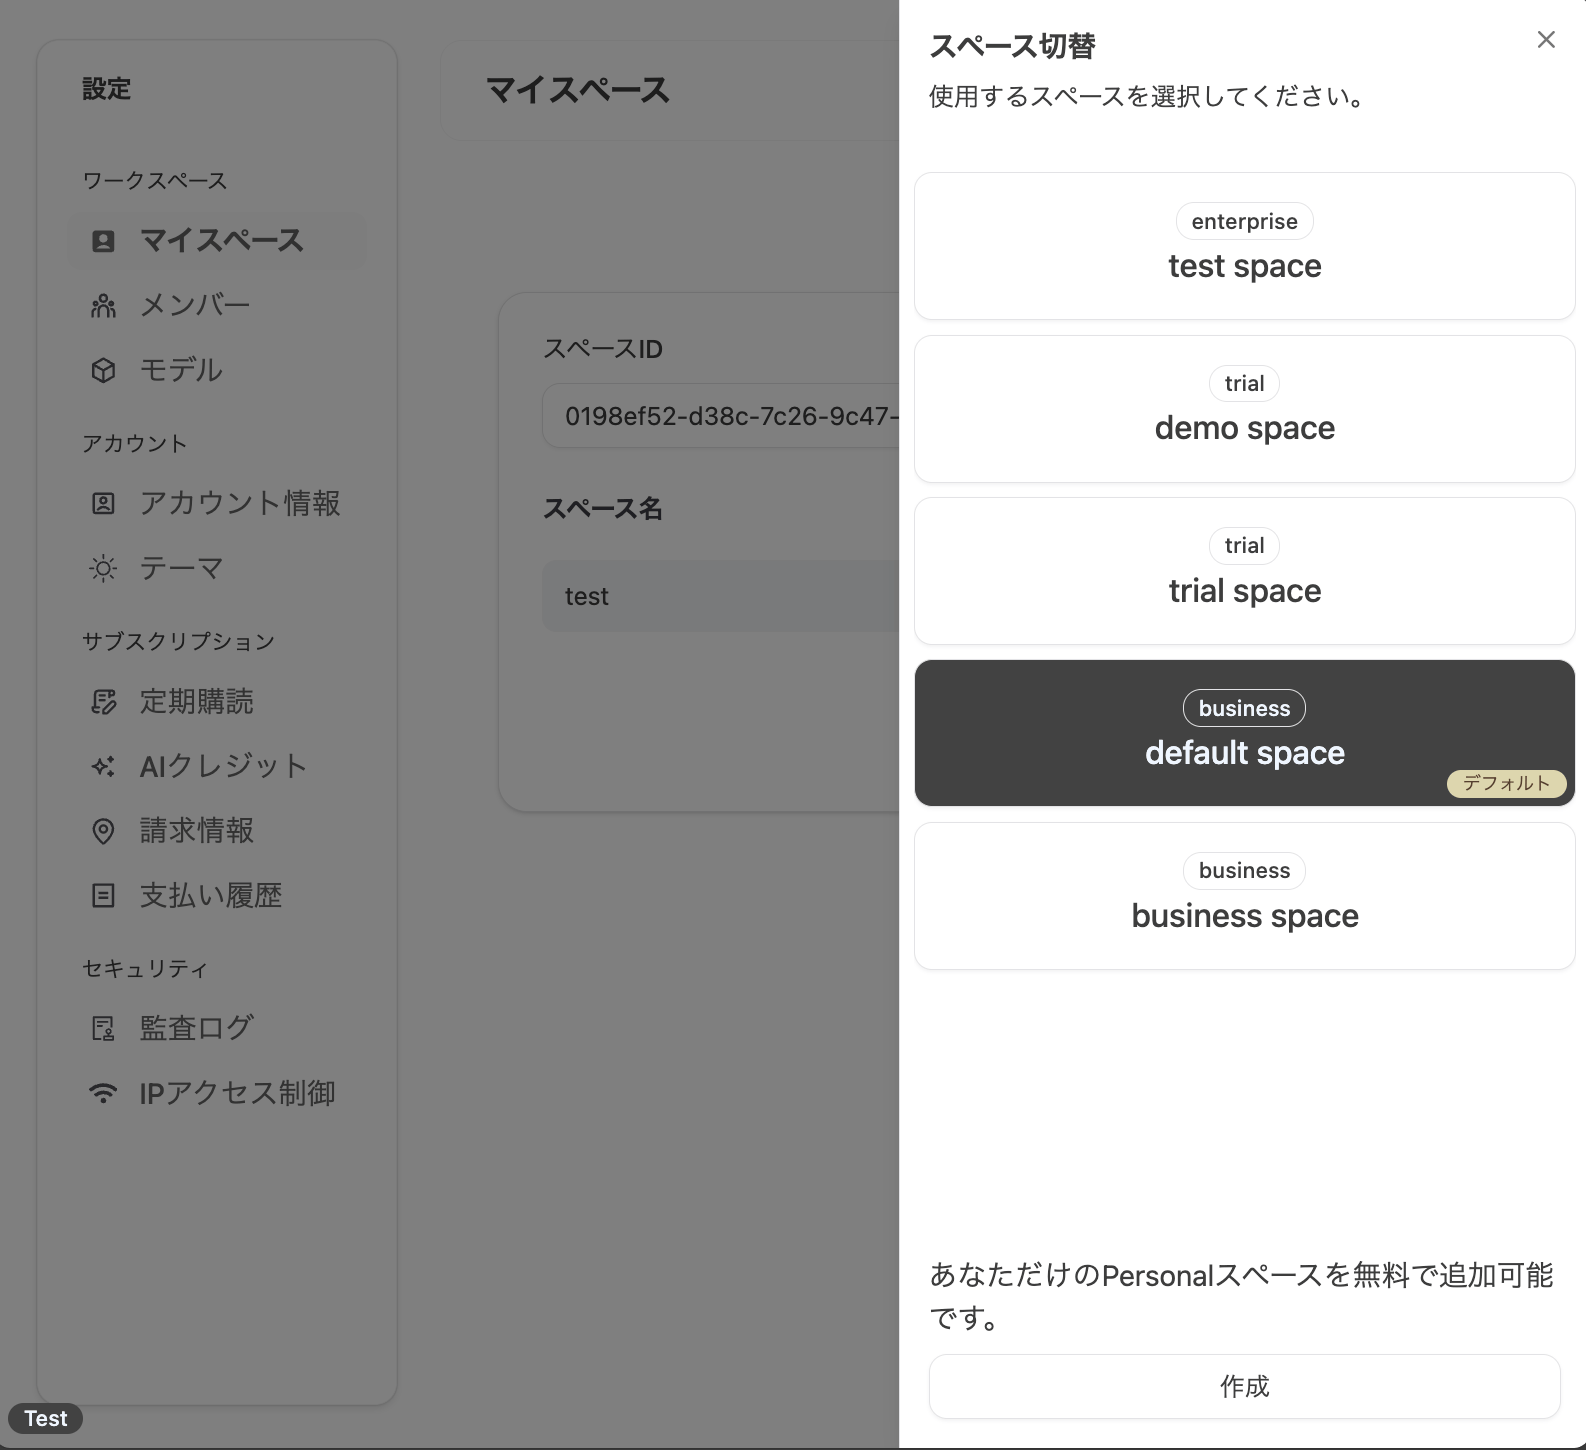Screen dimensions: 1586x1450
Task: Switch to the demo space
Action: 1244,409
